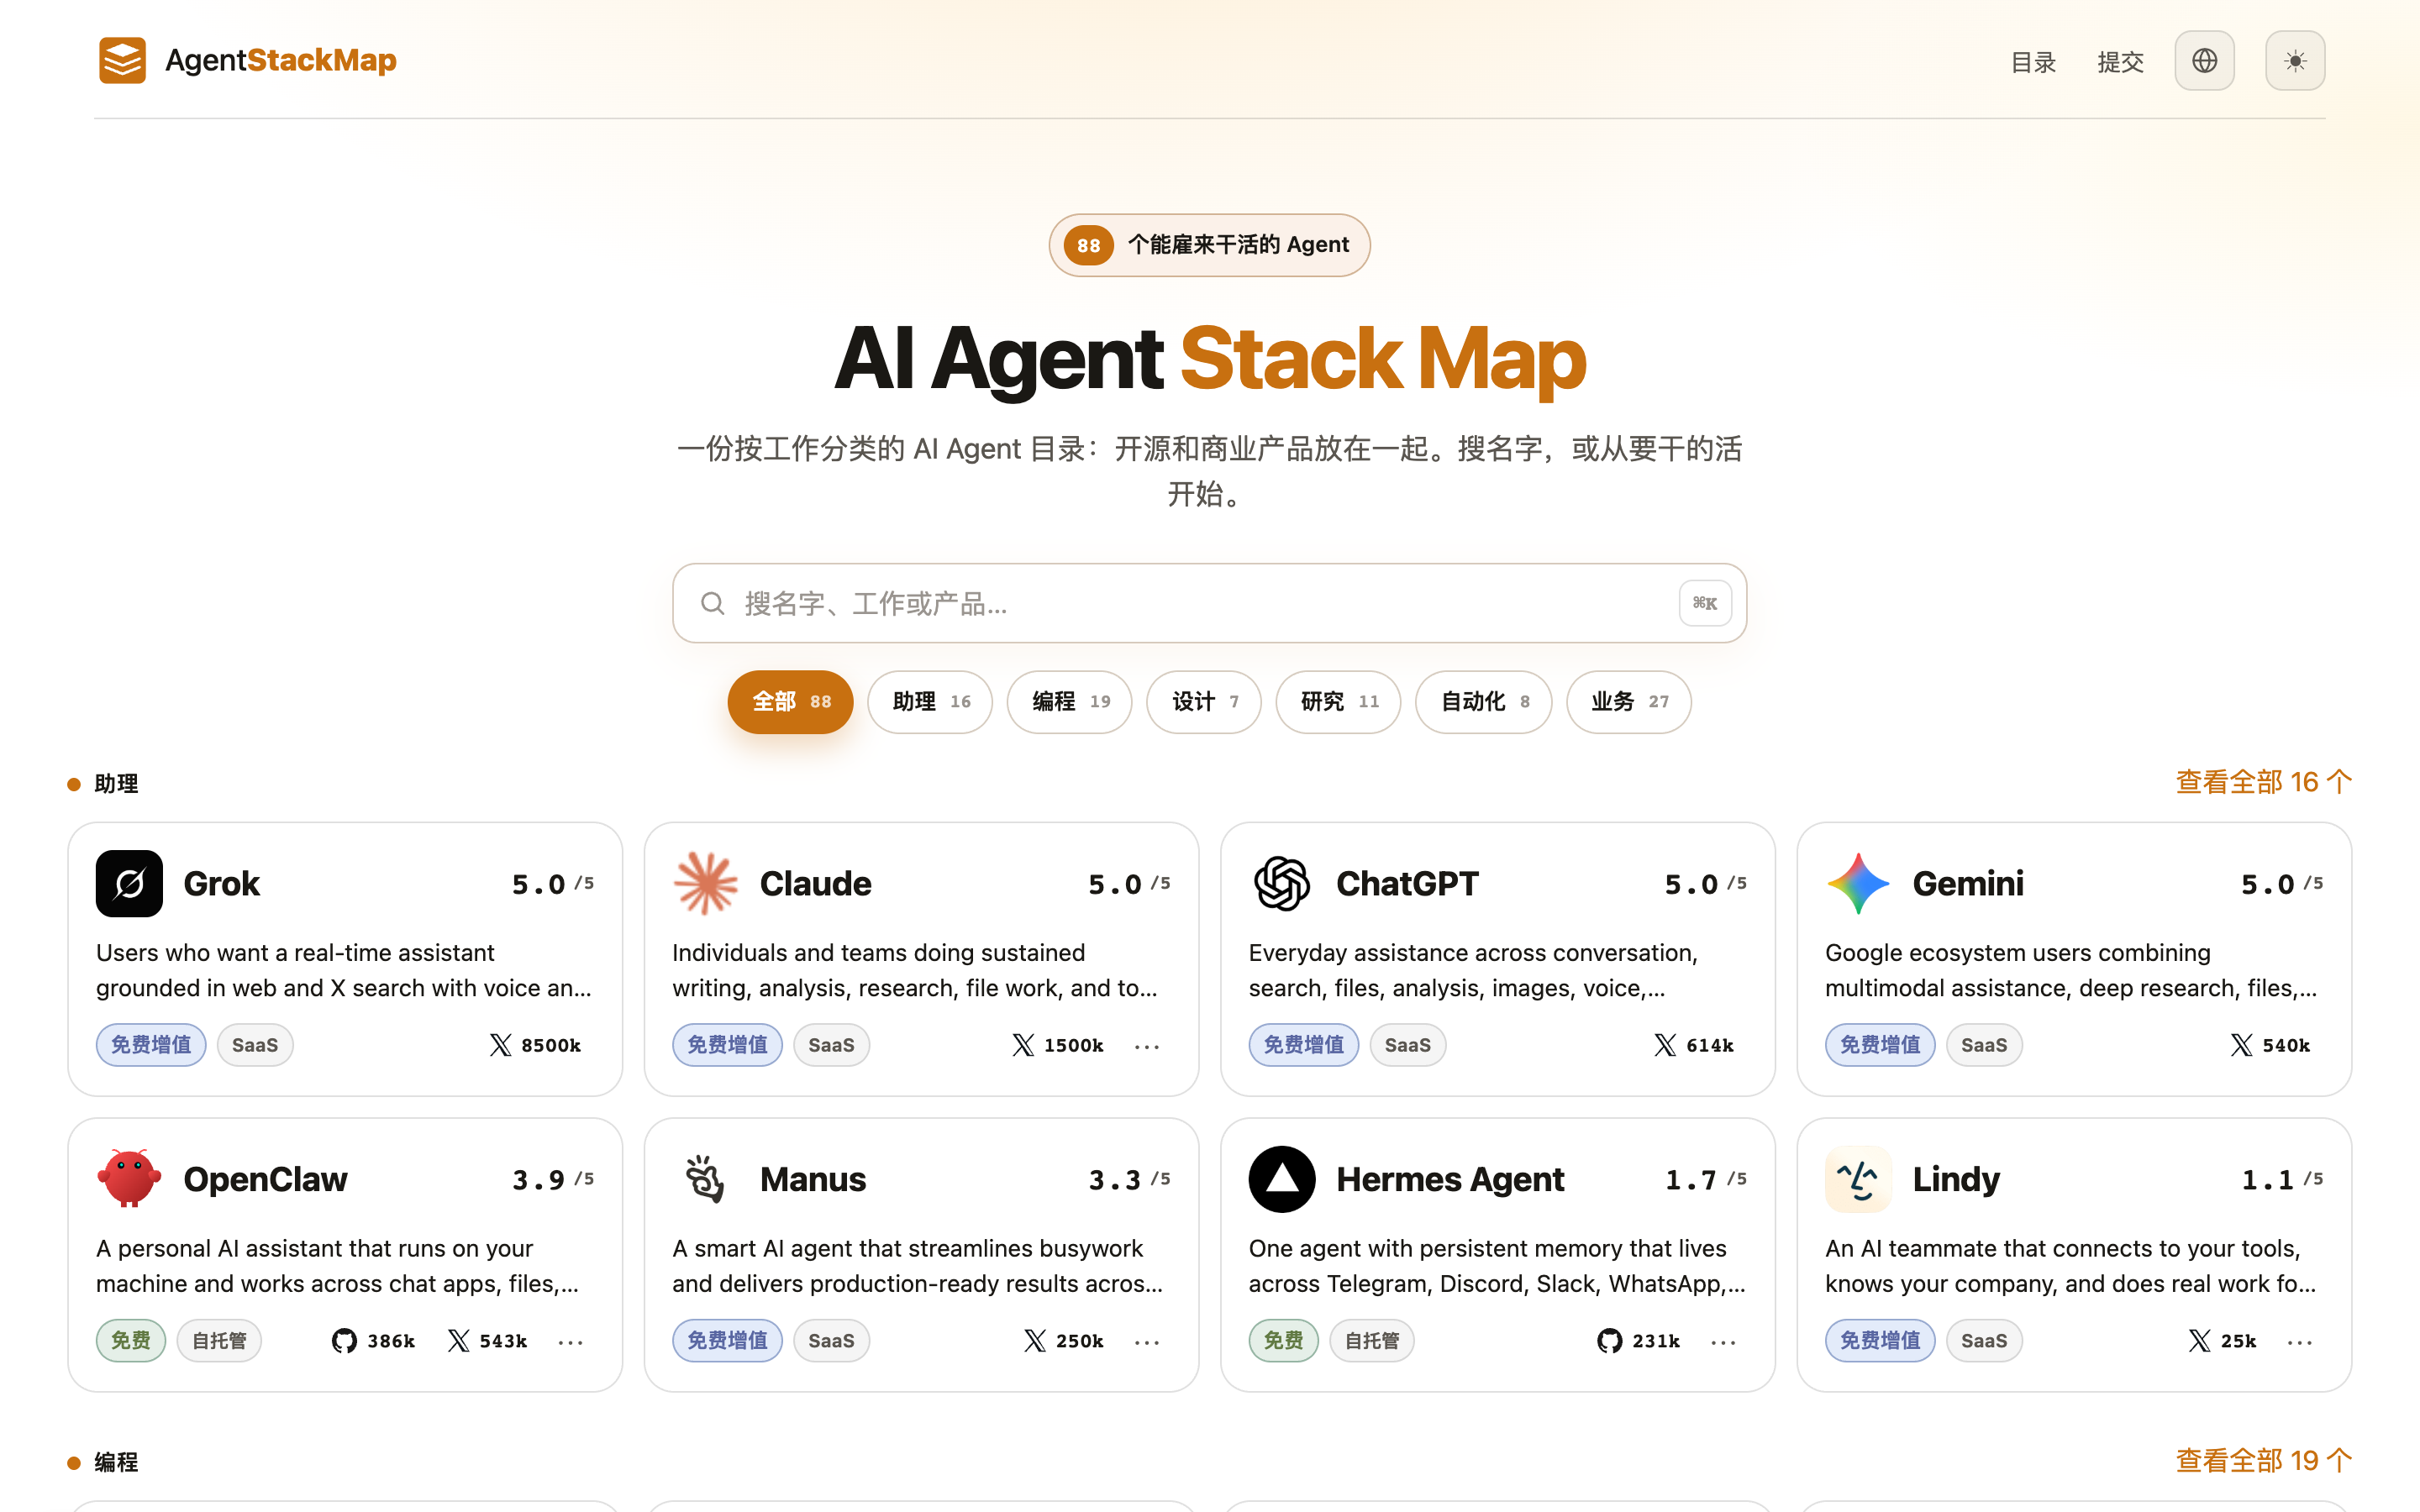2420x1512 pixels.
Task: Select the 业务 27 filter tab
Action: point(1629,702)
